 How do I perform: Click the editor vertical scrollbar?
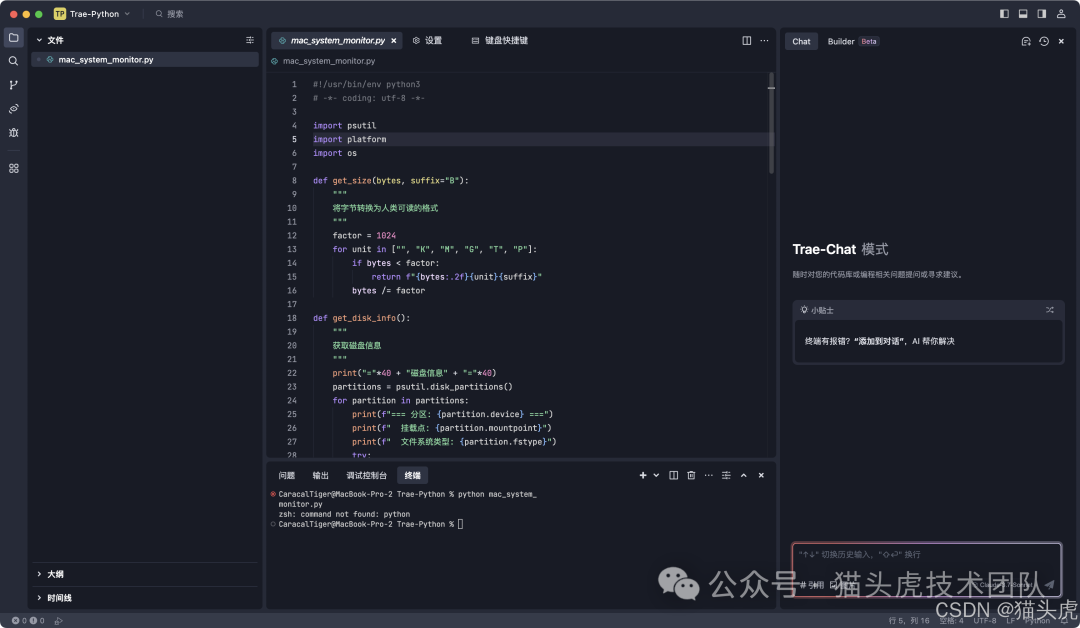(770, 120)
